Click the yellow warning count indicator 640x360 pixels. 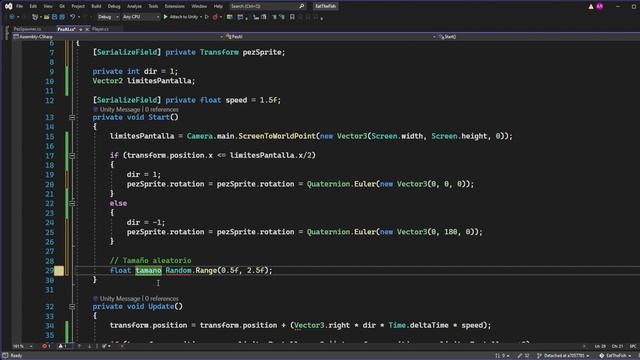62,347
